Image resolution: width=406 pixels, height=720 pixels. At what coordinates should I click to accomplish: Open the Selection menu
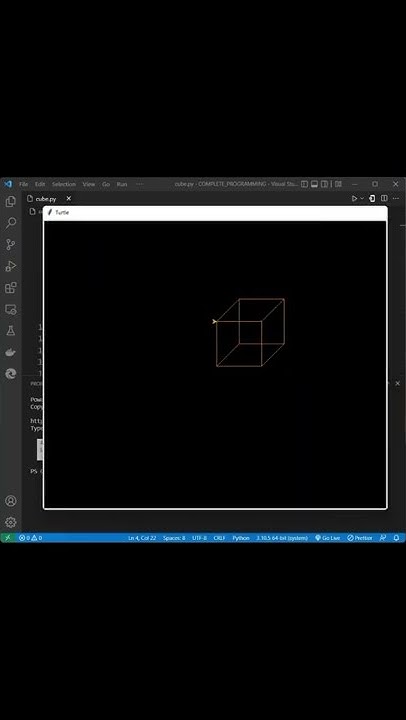pos(63,184)
